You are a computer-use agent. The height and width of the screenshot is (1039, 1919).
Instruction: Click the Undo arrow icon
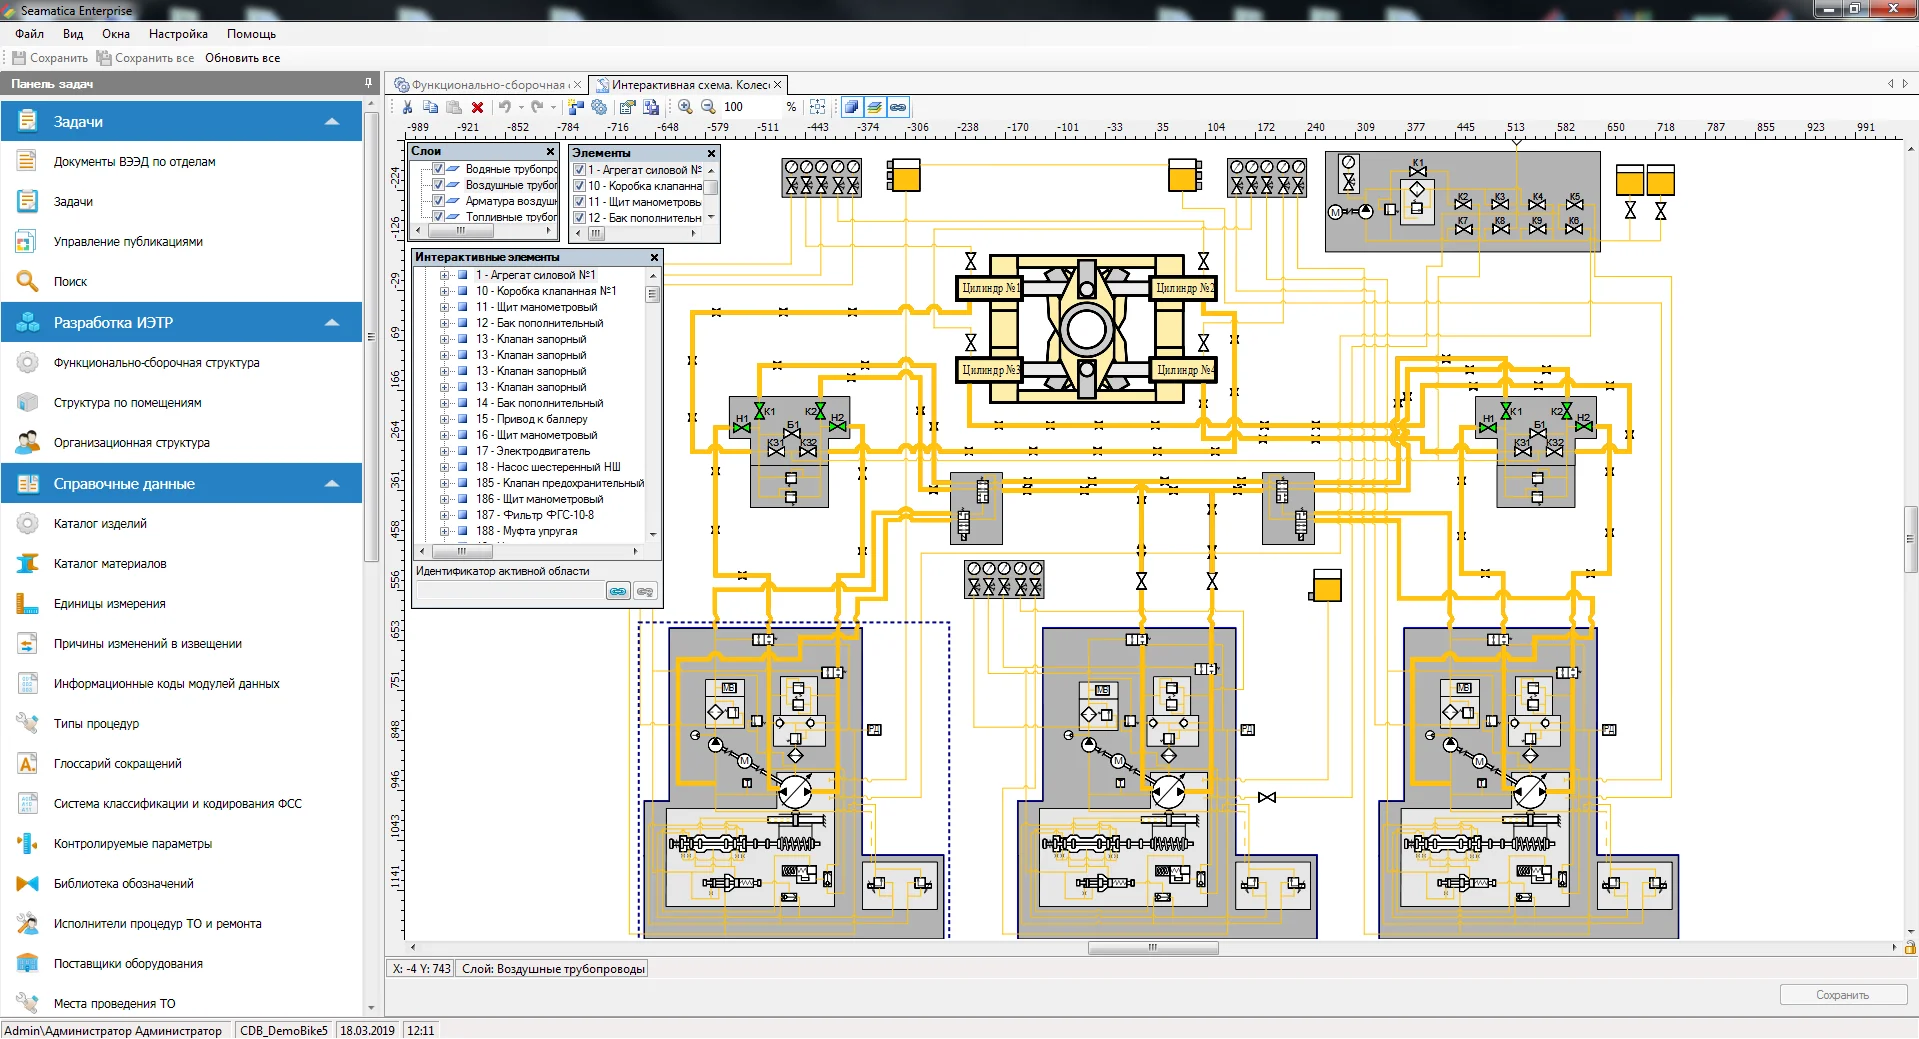tap(505, 107)
